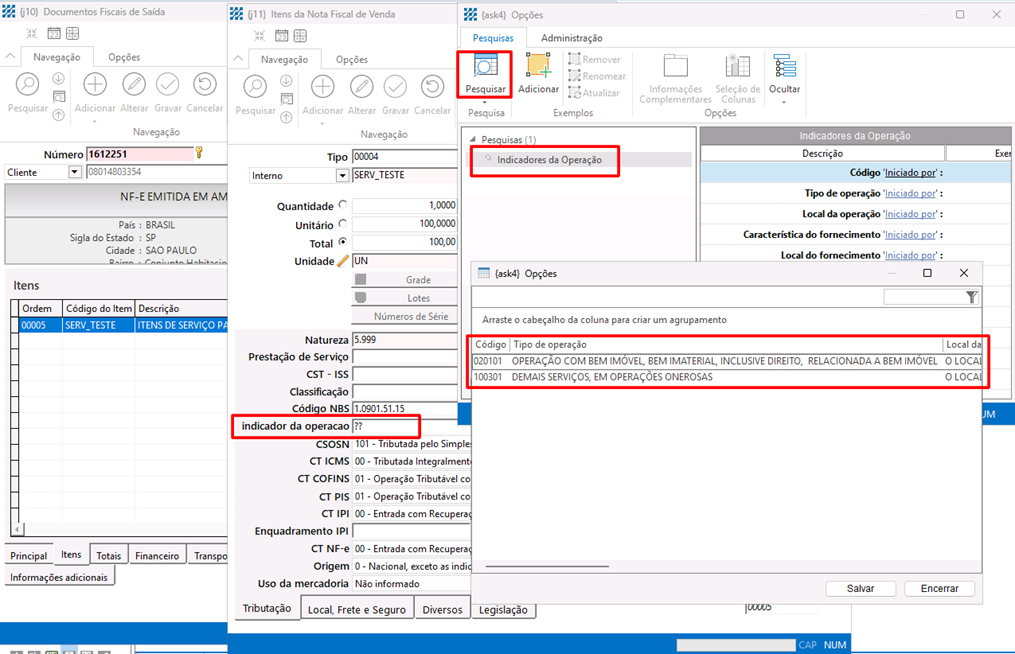
Task: Select the Total radio button
Action: click(343, 243)
